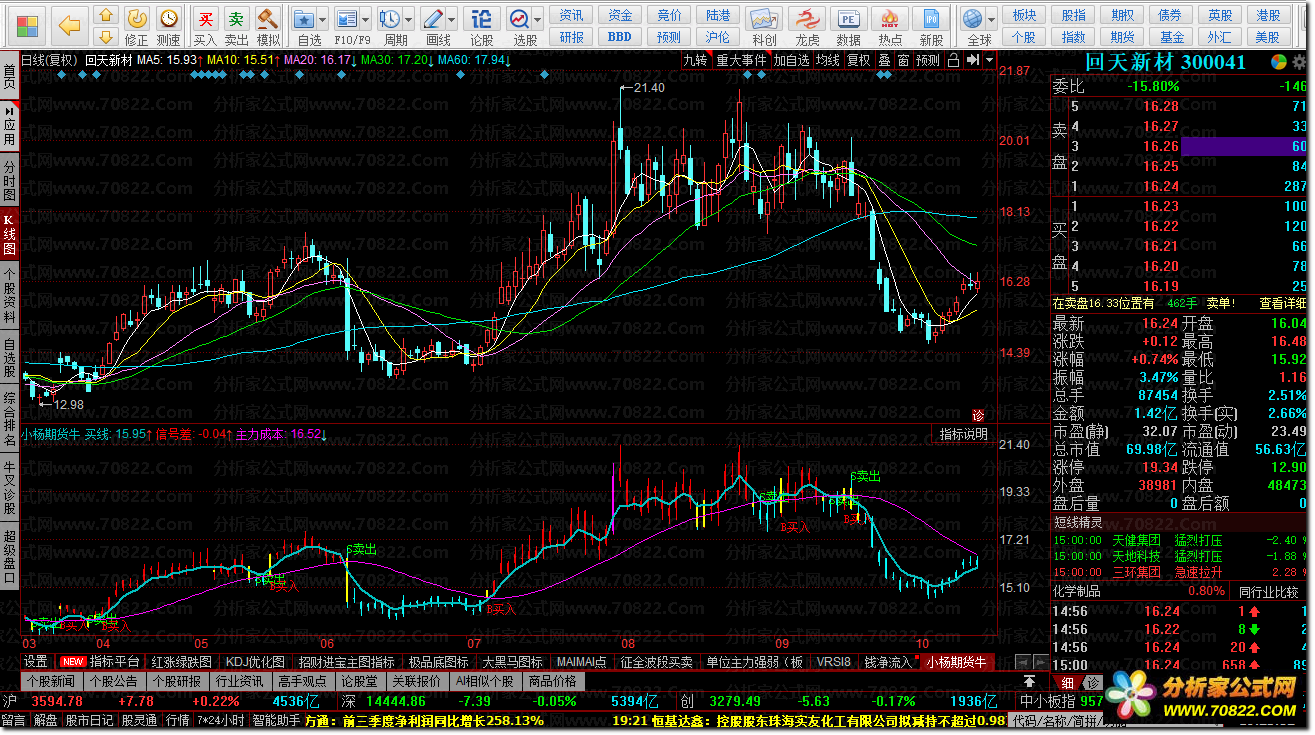The height and width of the screenshot is (735, 1315).
Task: Click the red 诊 diagnosis icon on the chart
Action: [x=977, y=415]
